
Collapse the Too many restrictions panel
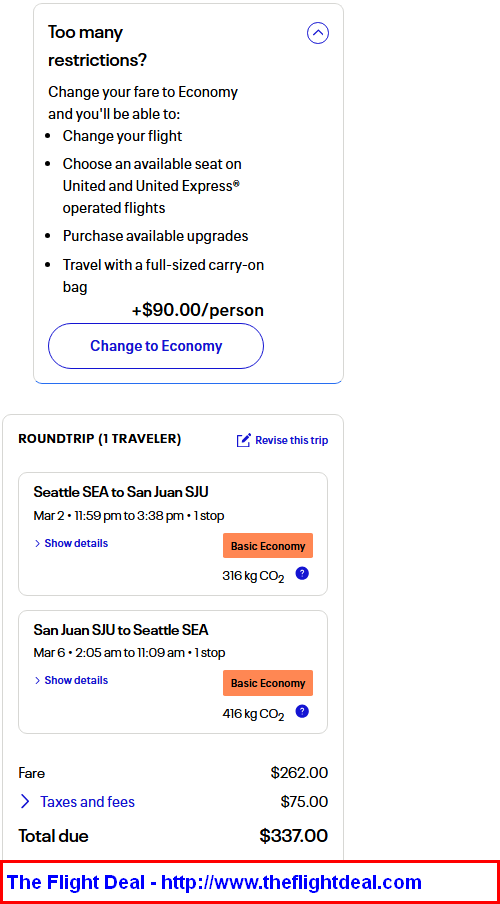(x=318, y=33)
